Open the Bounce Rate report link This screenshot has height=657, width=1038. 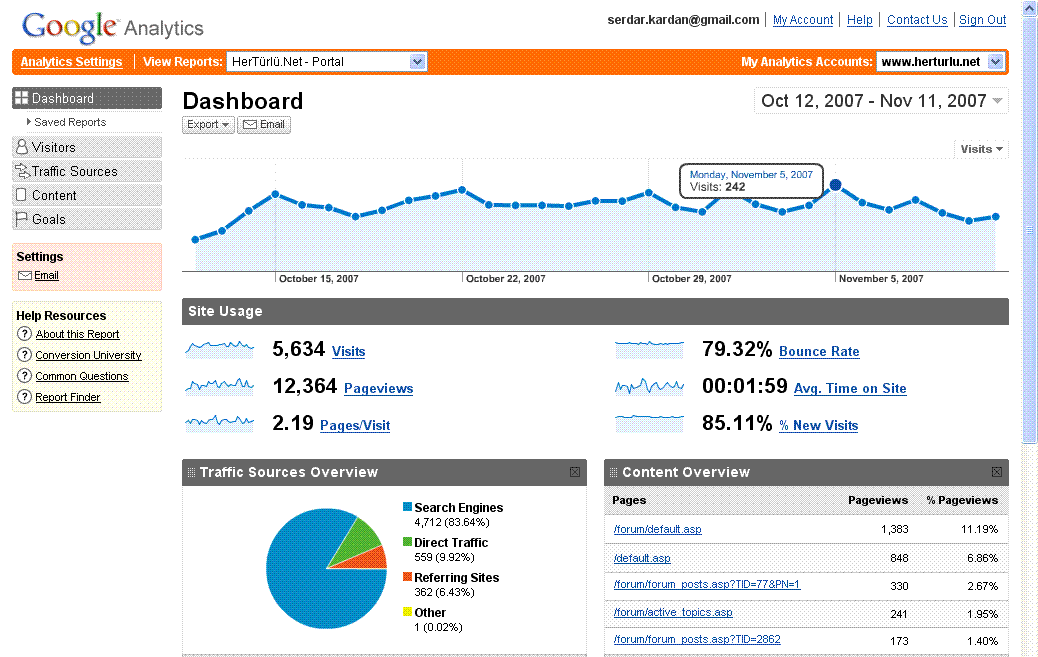coord(818,351)
